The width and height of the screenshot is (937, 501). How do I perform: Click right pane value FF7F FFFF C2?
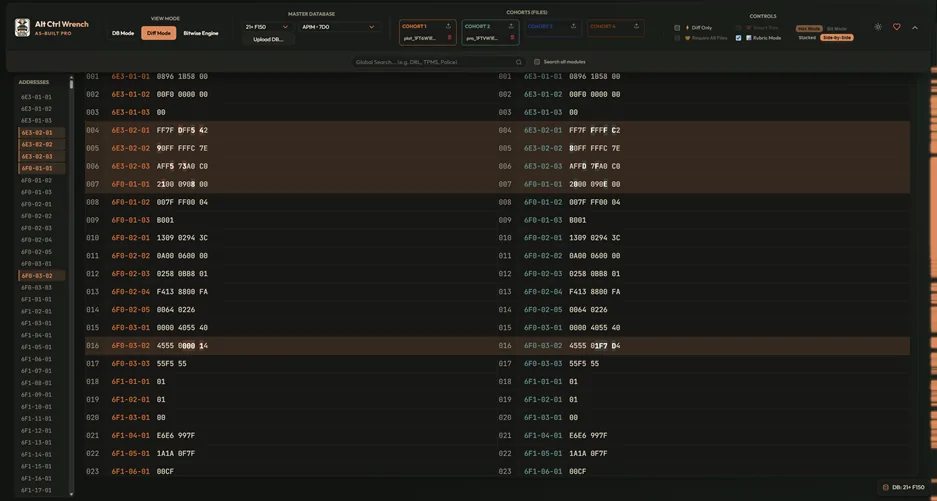[595, 130]
